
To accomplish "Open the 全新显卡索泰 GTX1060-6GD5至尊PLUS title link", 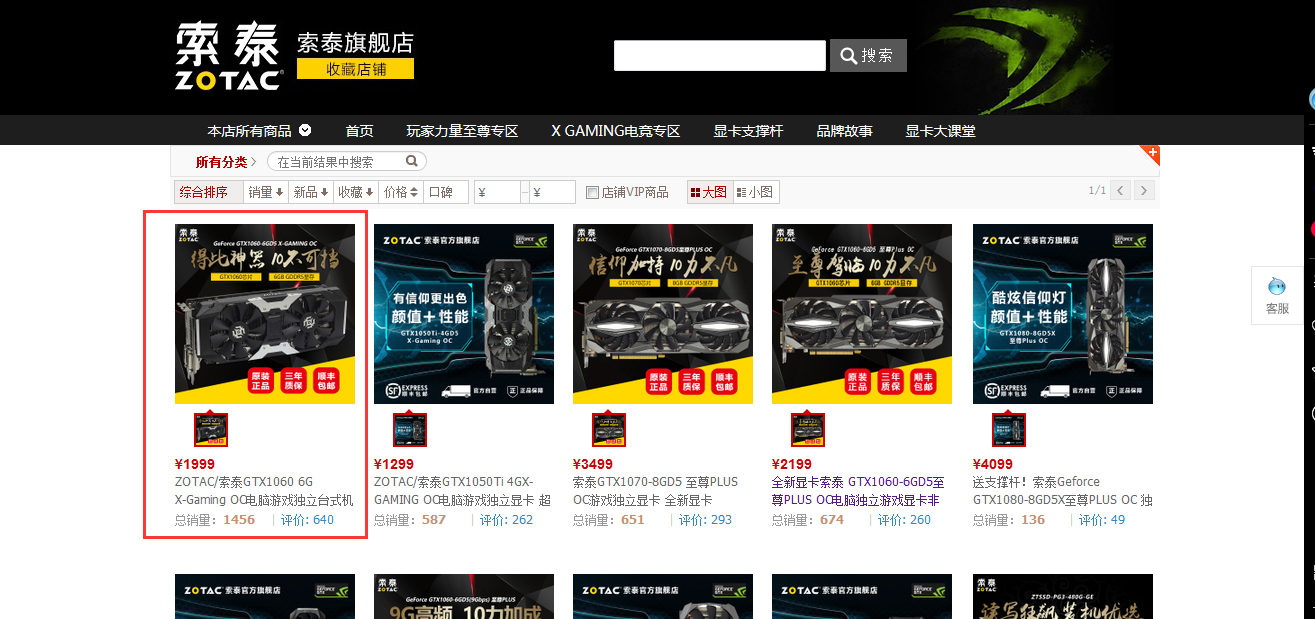I will coord(859,491).
